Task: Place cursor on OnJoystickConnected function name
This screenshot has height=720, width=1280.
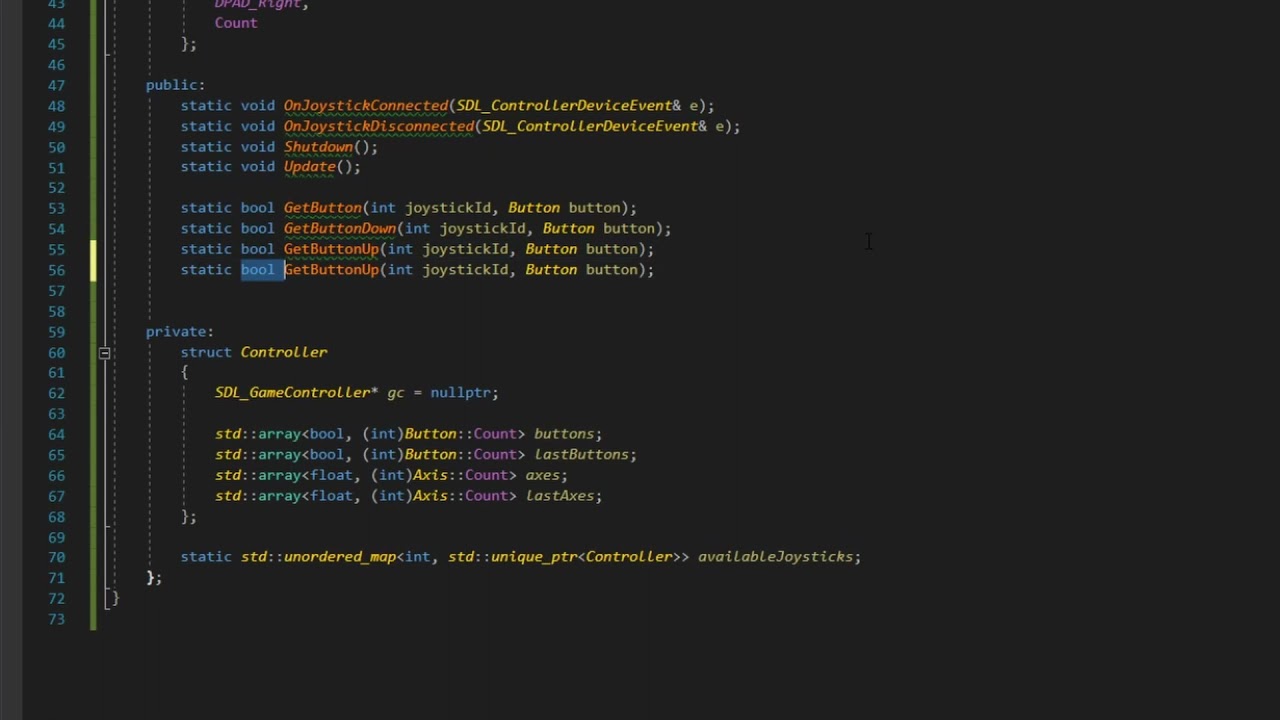Action: (x=366, y=106)
